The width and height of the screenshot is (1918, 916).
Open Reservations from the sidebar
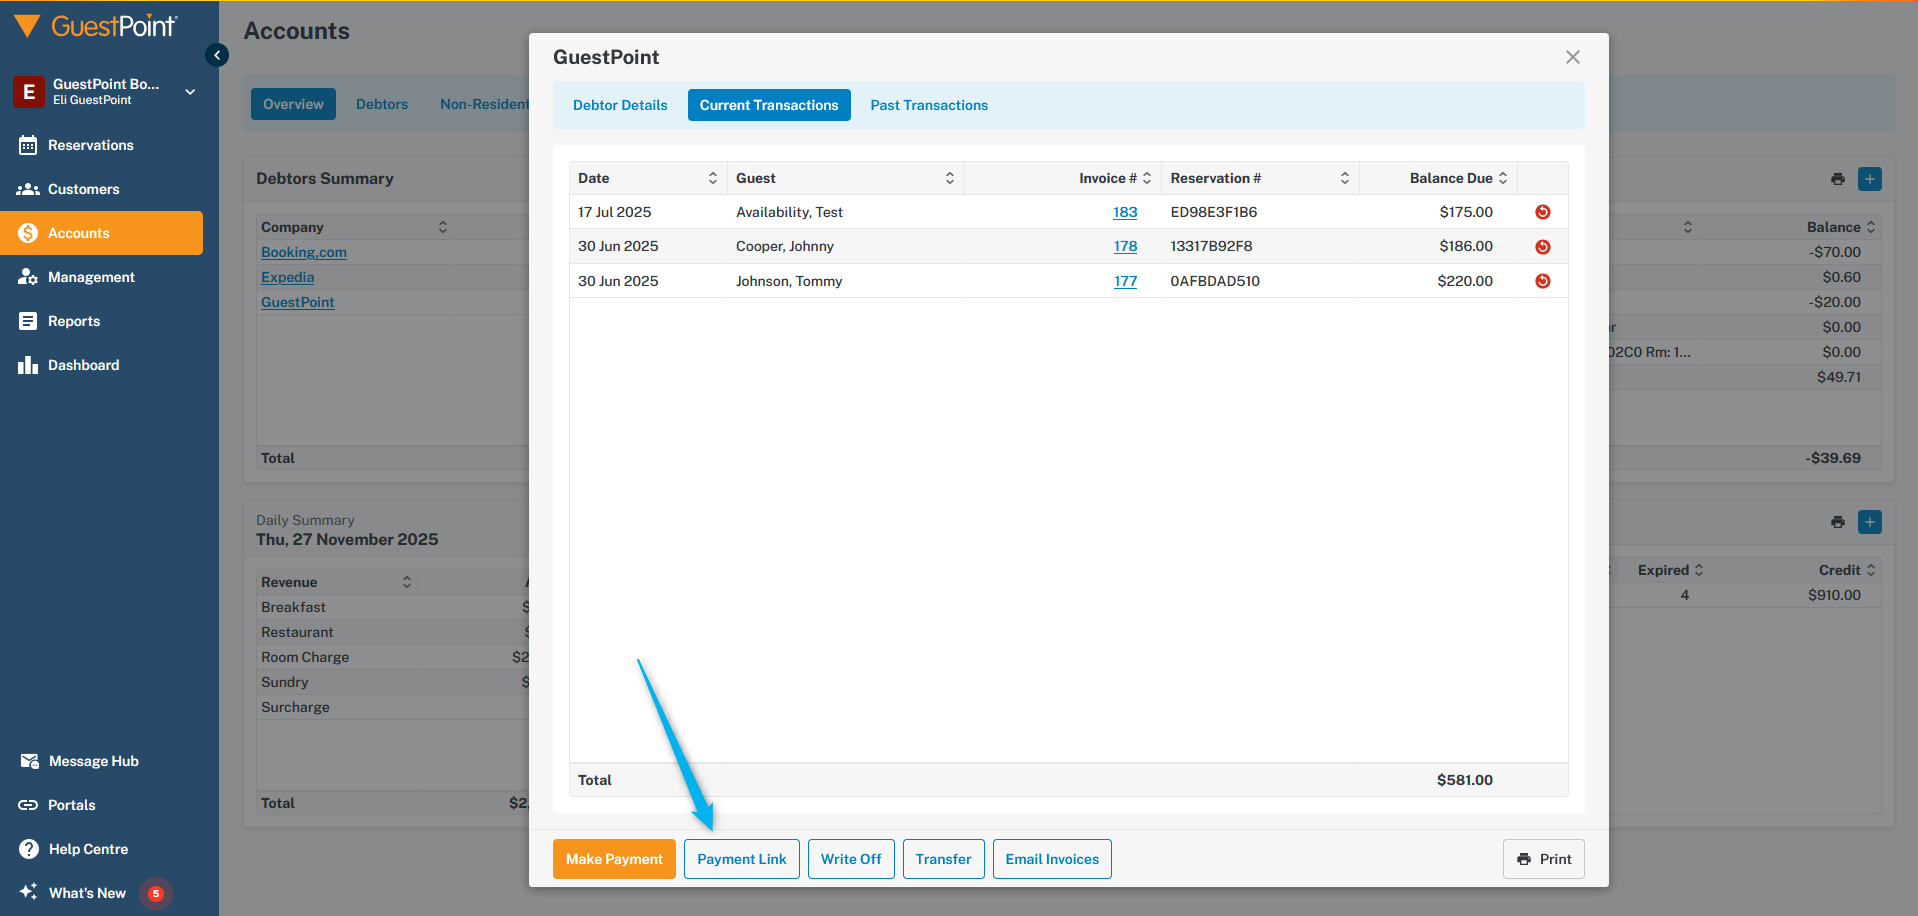(90, 145)
